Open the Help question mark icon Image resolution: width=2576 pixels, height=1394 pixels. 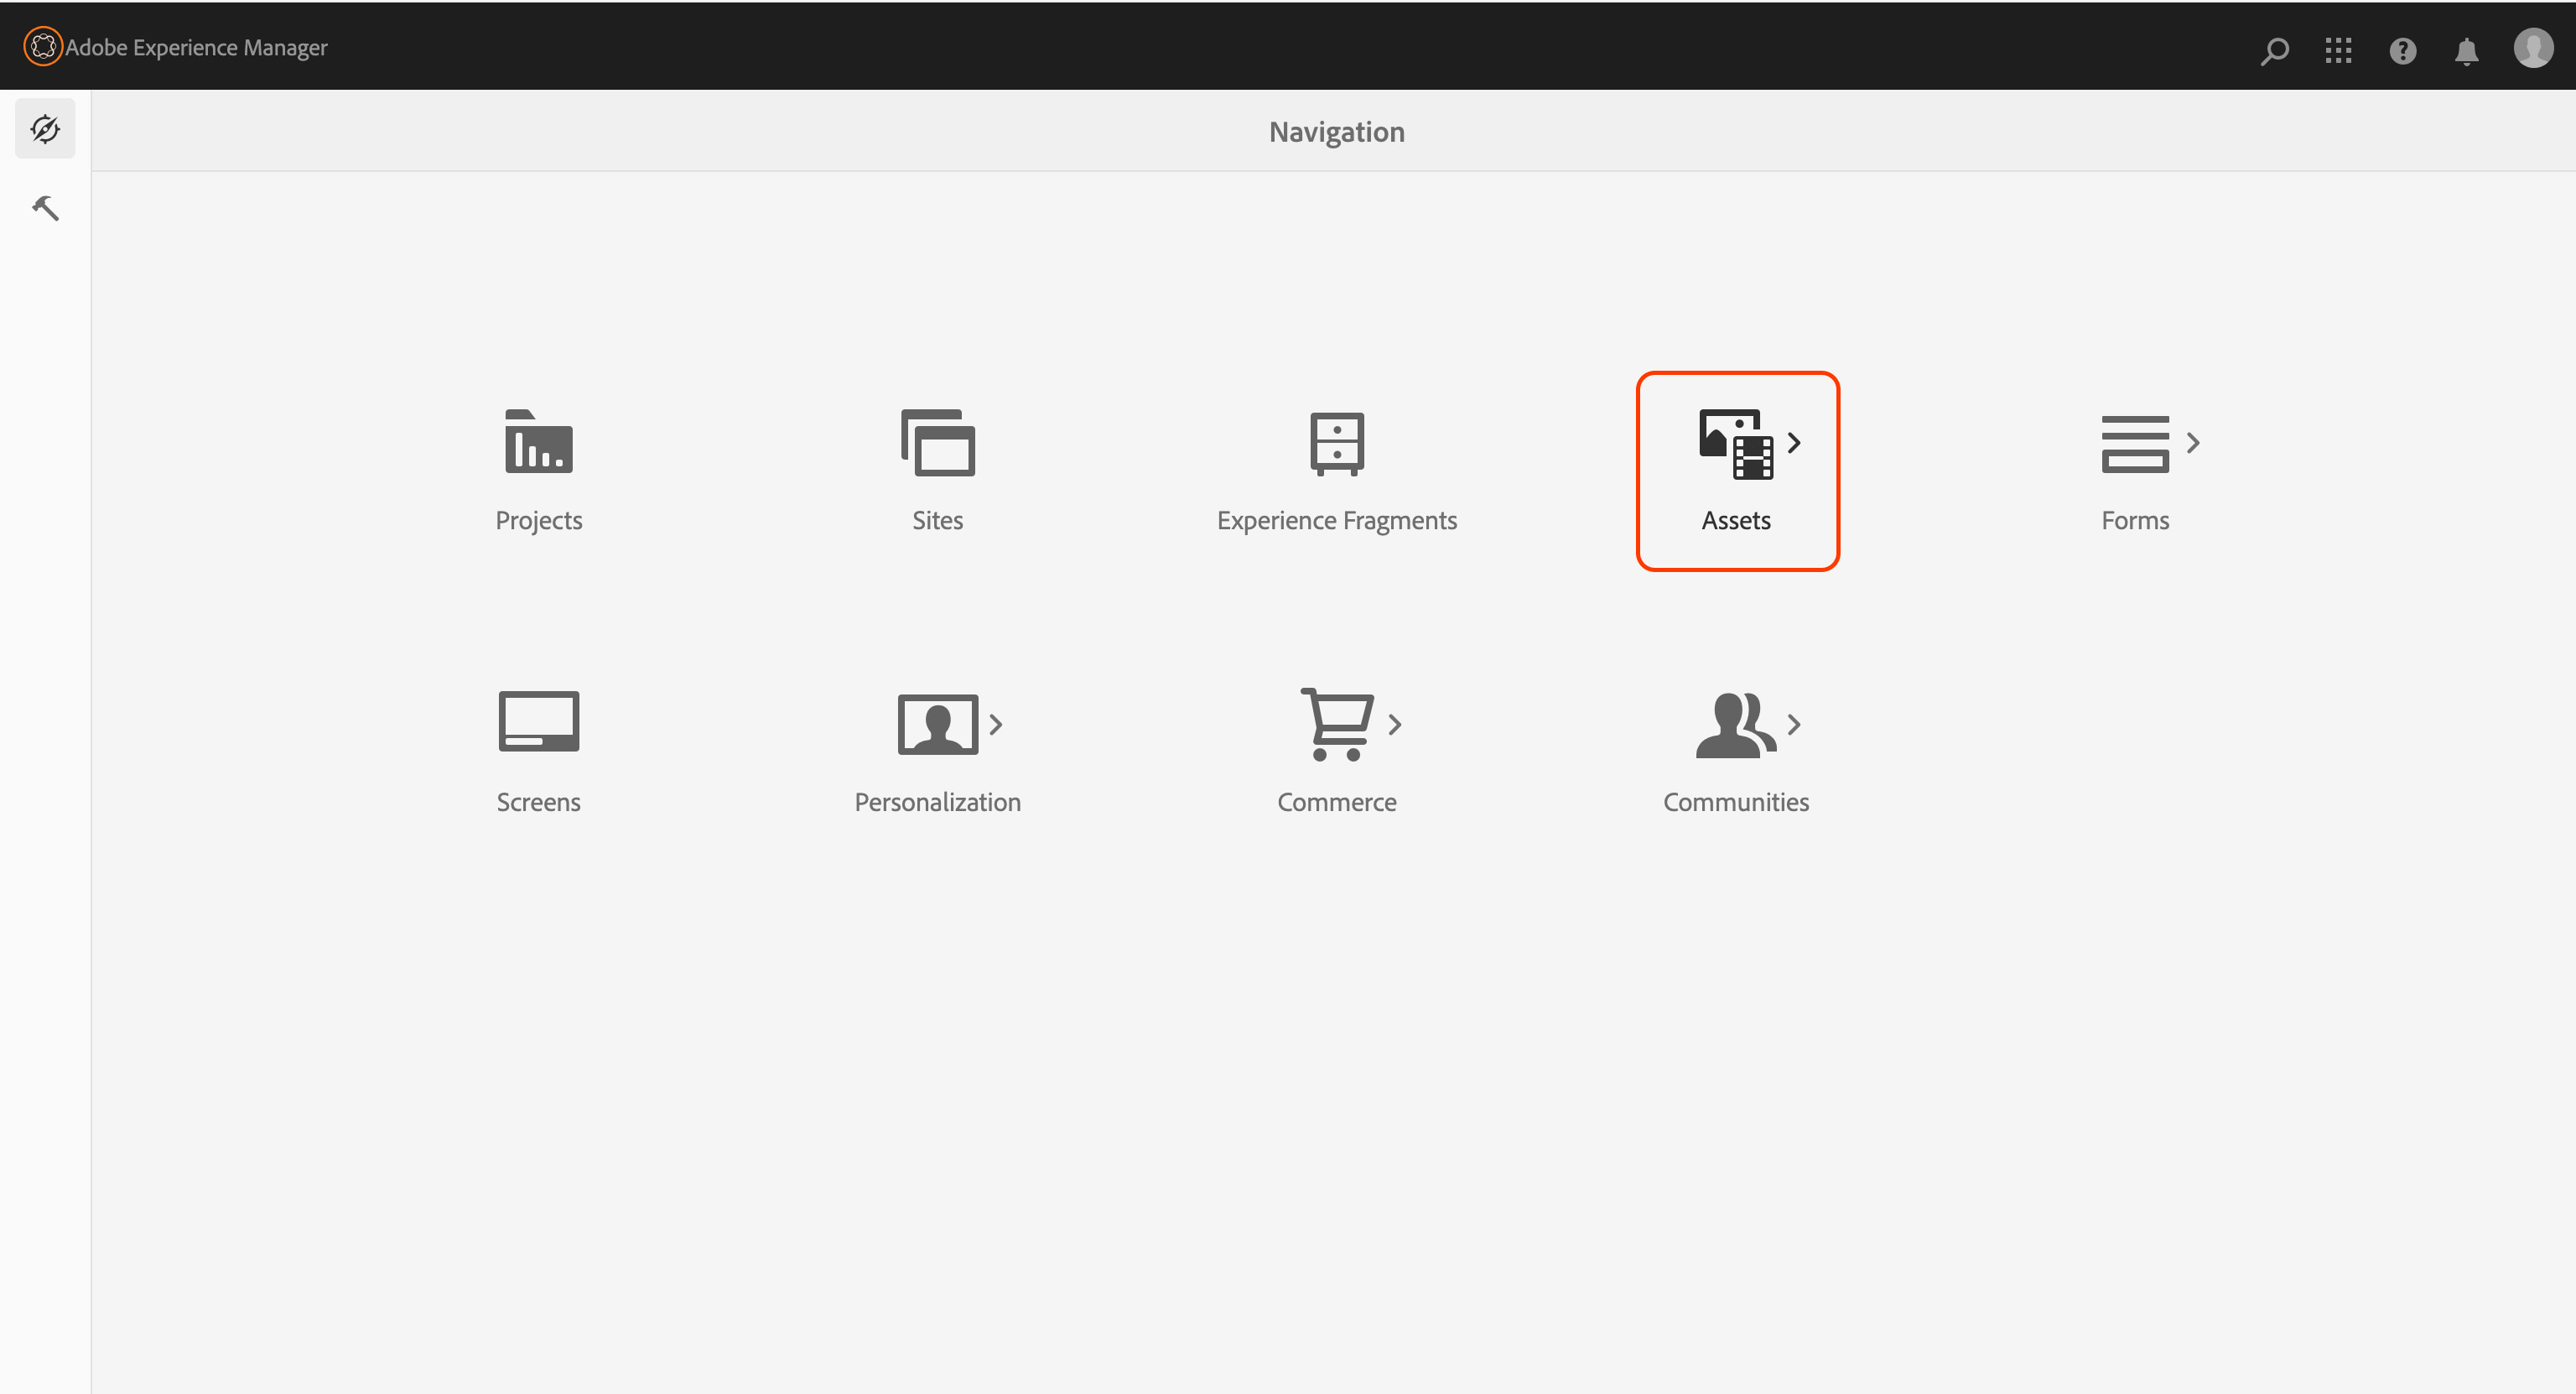(x=2402, y=50)
